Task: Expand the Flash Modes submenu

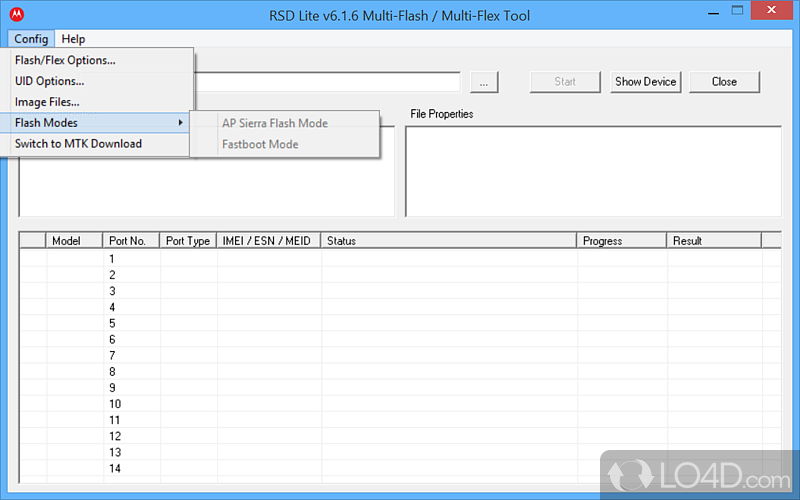Action: pos(97,123)
